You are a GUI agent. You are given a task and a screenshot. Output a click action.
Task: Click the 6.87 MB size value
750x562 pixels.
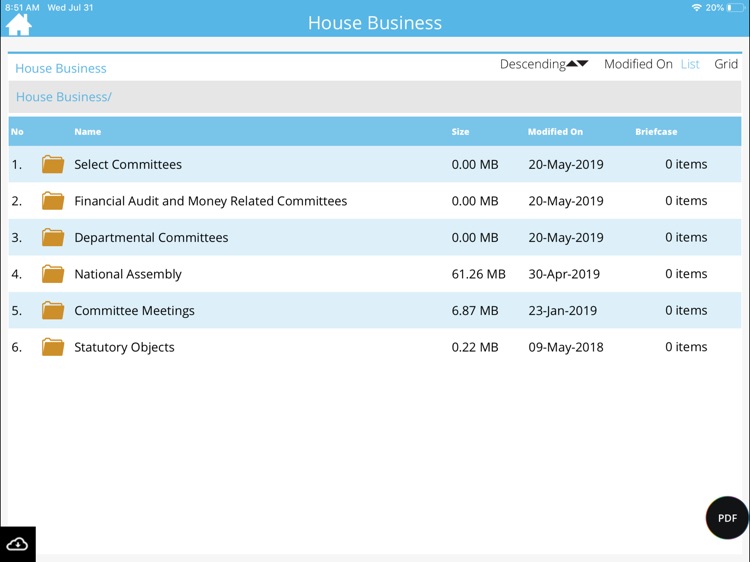475,310
